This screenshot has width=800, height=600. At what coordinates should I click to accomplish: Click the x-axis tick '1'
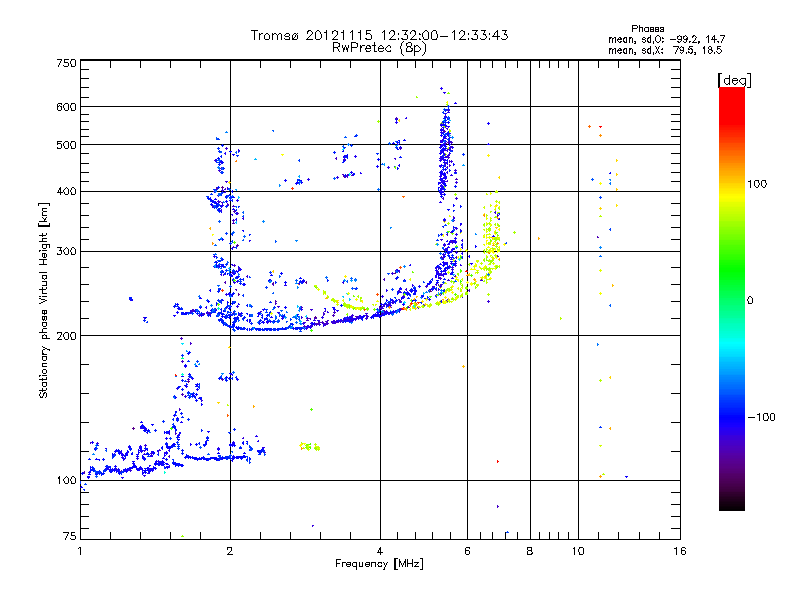tap(80, 551)
